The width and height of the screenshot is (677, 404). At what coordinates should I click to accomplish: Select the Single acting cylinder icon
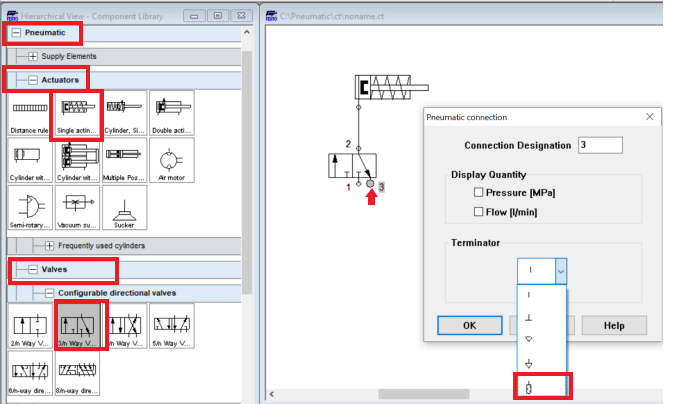pos(79,113)
